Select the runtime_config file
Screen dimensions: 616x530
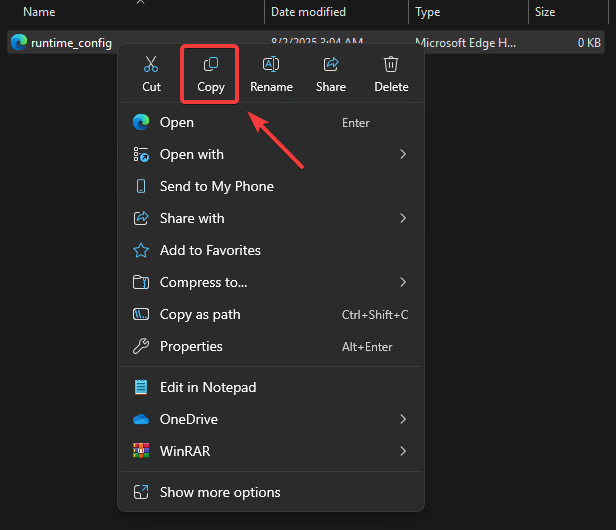click(70, 42)
